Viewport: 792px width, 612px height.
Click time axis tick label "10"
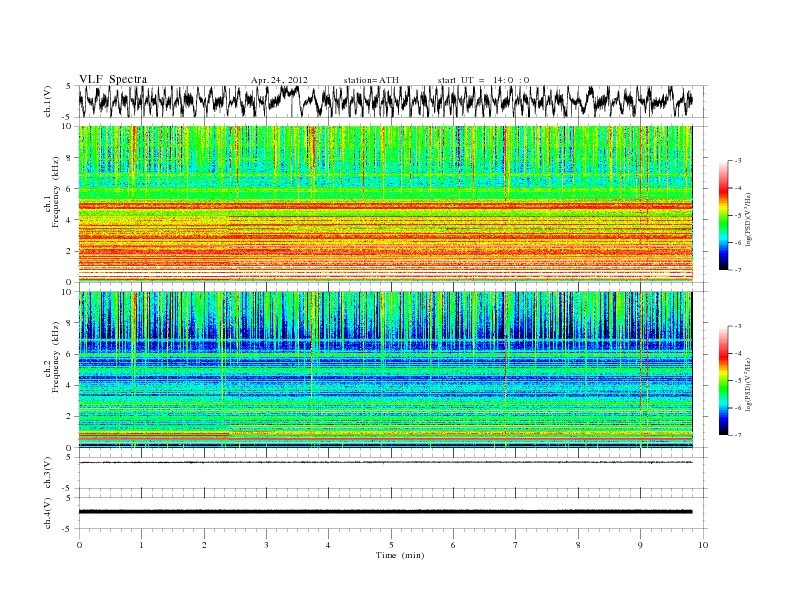pos(703,545)
